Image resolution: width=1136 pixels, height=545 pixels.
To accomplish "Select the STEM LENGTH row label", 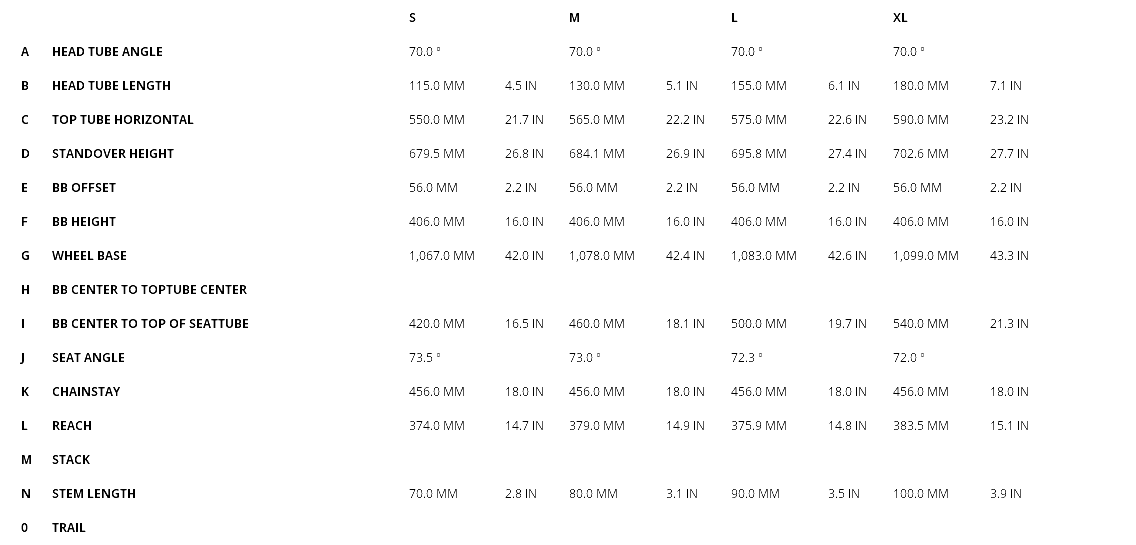I will pyautogui.click(x=94, y=494).
